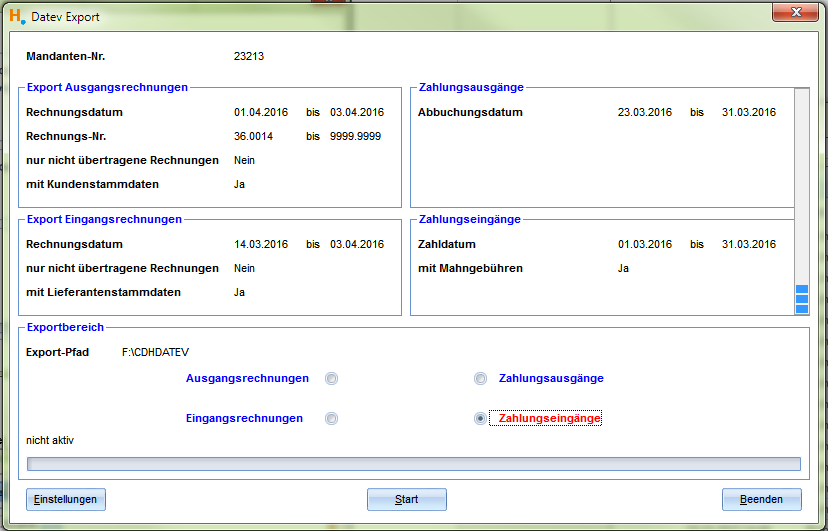This screenshot has width=828, height=531.
Task: Click the Ausgangsrechnungen start date 01.04.2016
Action: [x=261, y=112]
